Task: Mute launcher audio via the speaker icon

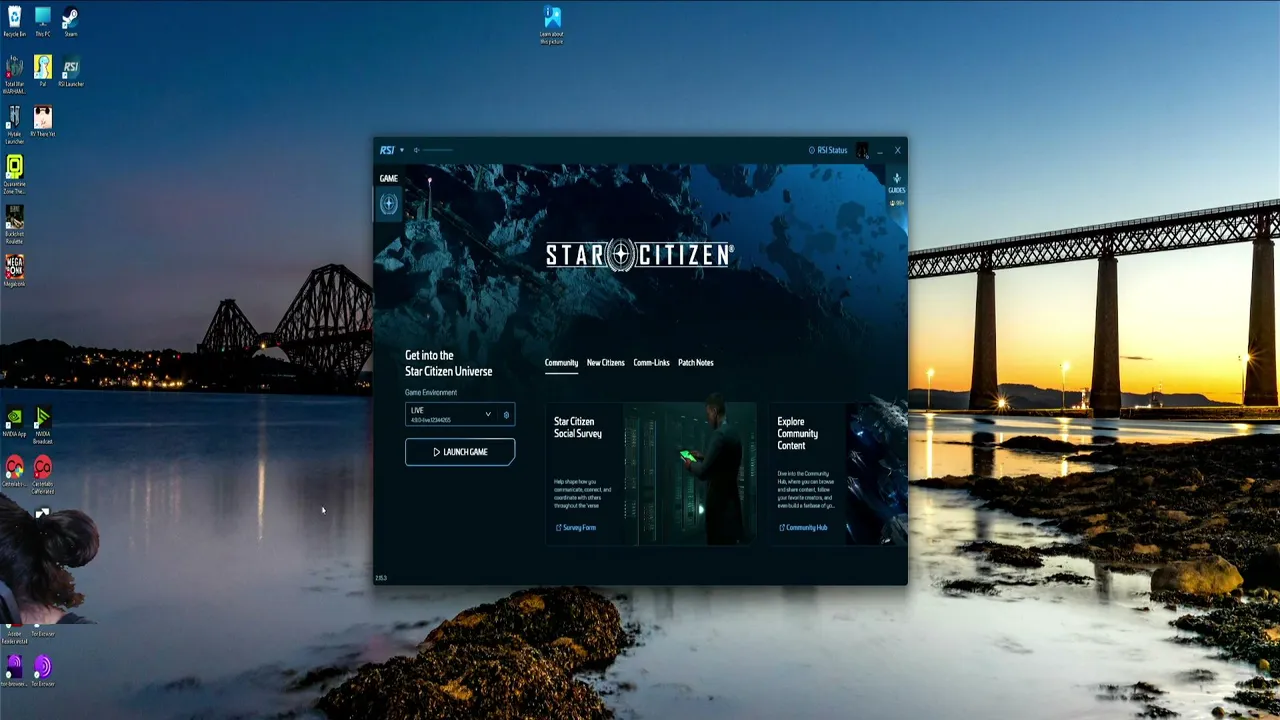Action: click(x=416, y=150)
